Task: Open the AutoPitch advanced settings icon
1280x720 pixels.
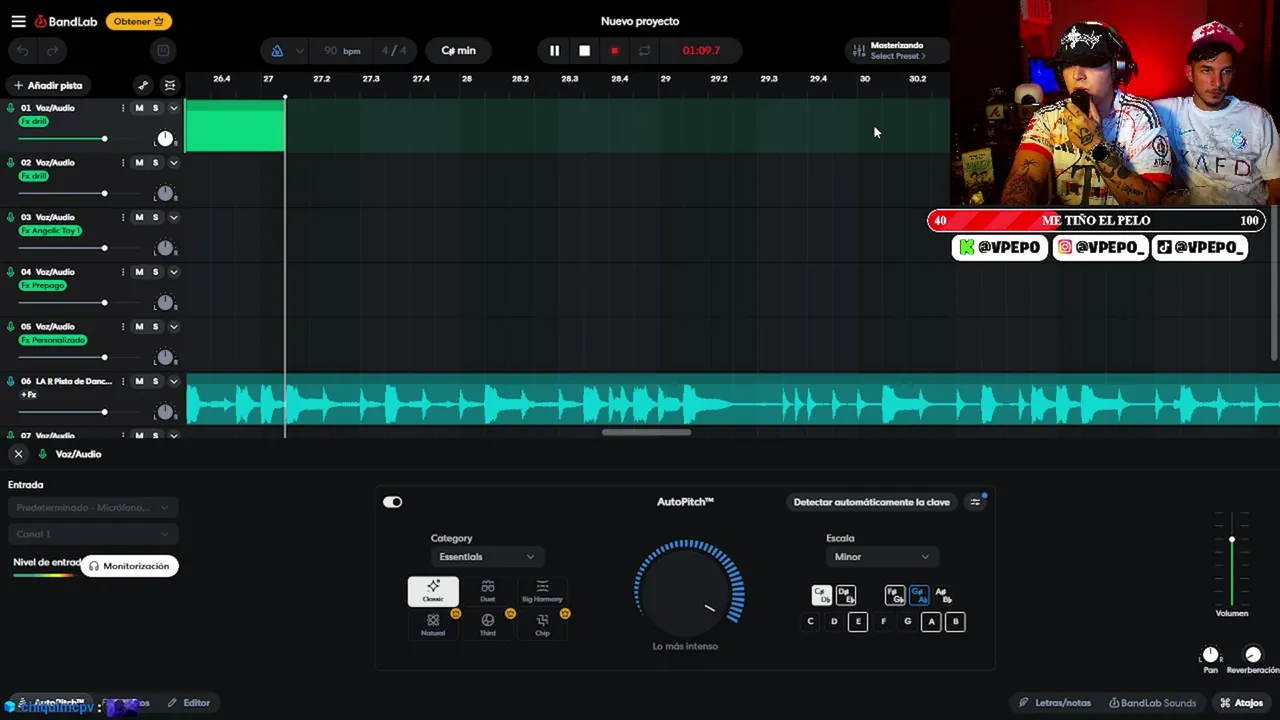Action: coord(975,502)
